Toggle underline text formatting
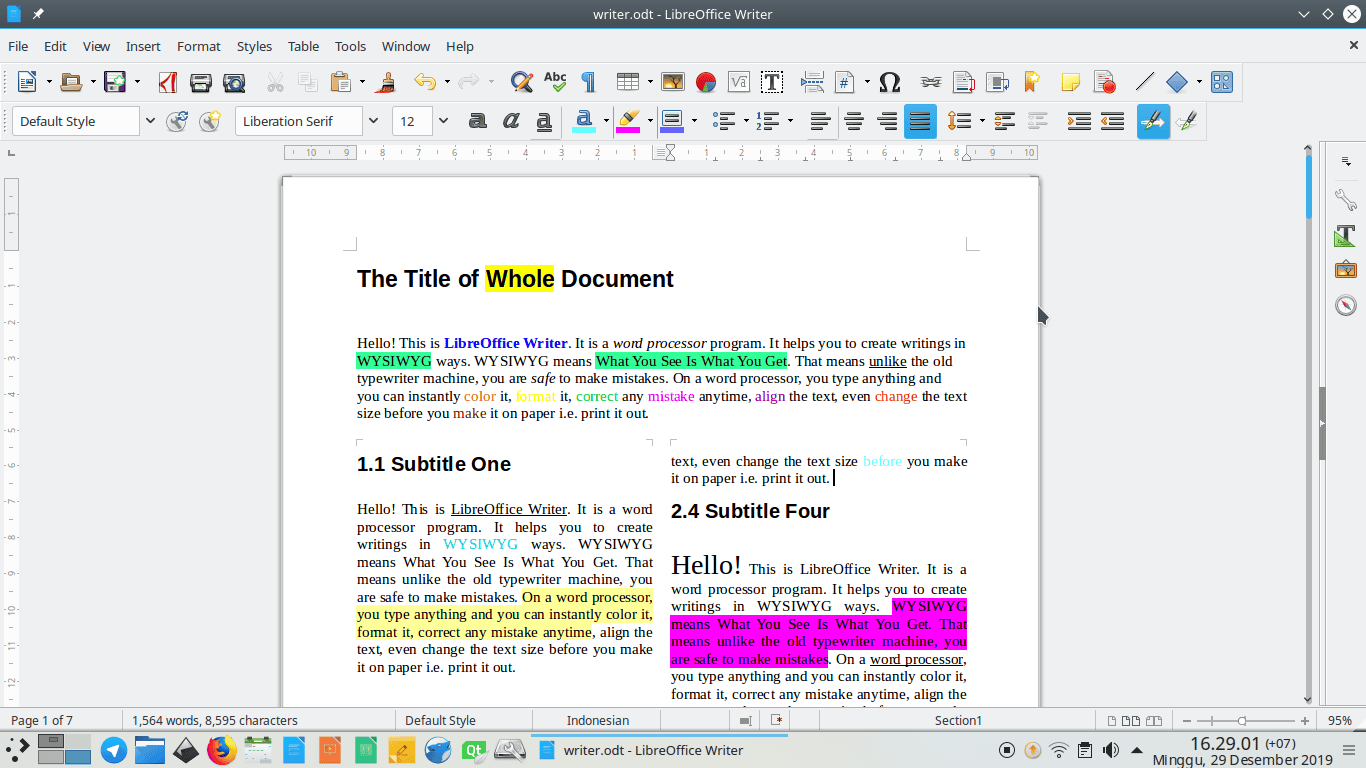1366x768 pixels. [x=544, y=121]
